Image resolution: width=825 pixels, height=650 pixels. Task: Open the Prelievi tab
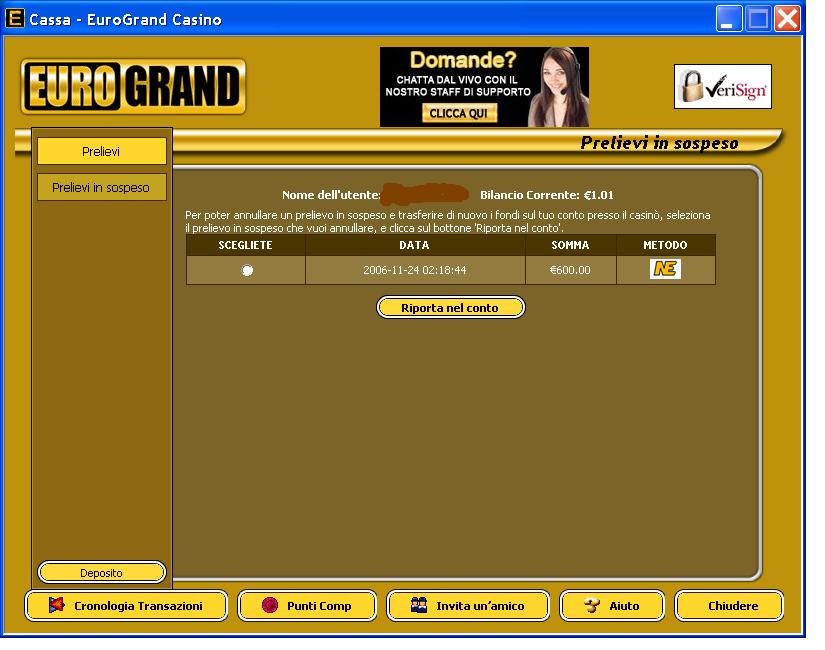pos(102,152)
